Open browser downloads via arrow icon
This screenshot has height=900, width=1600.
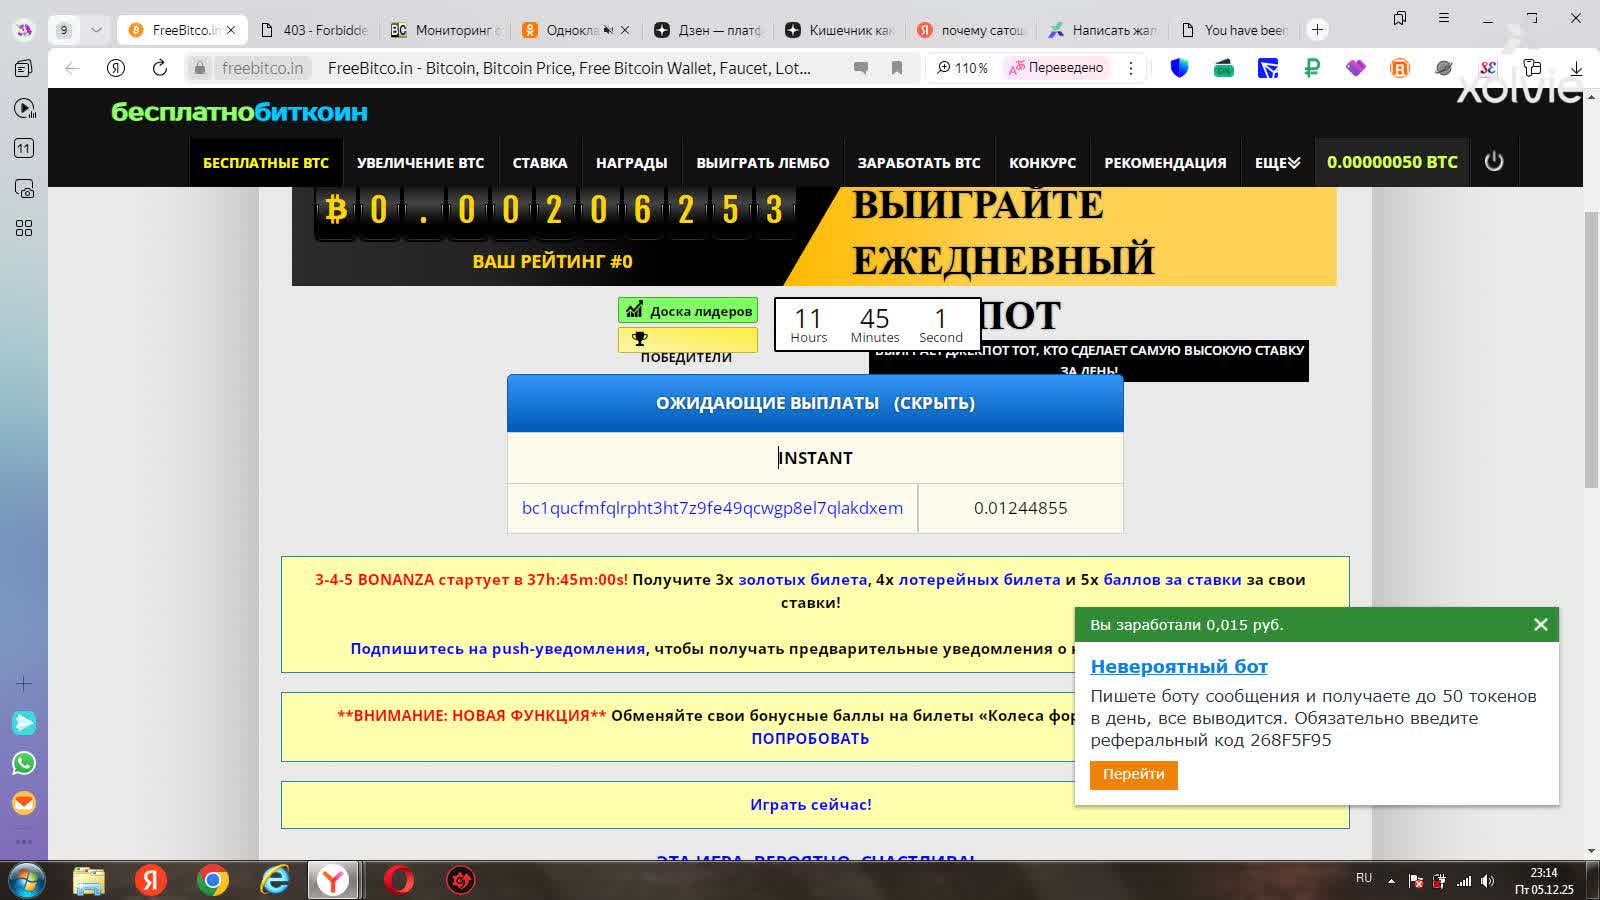pos(1577,68)
